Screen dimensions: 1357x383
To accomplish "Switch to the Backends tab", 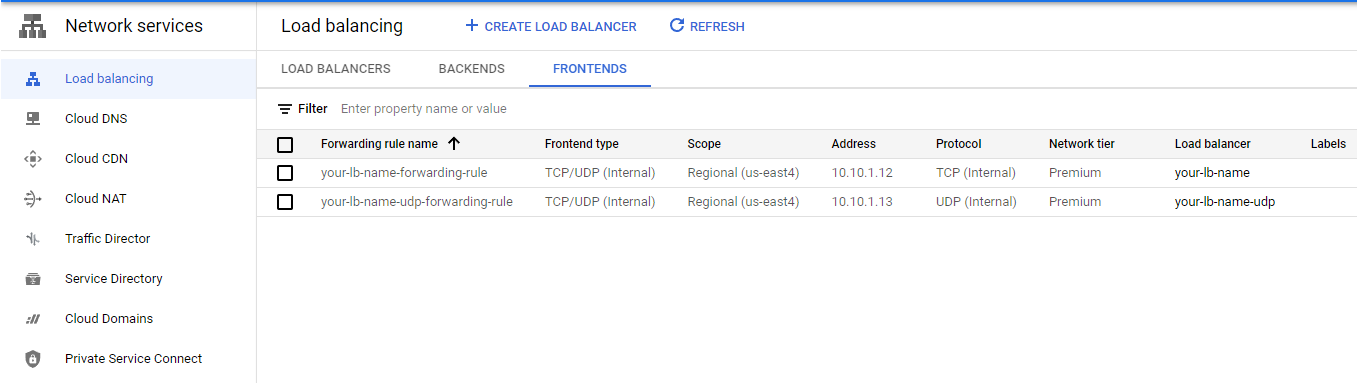I will click(x=472, y=69).
